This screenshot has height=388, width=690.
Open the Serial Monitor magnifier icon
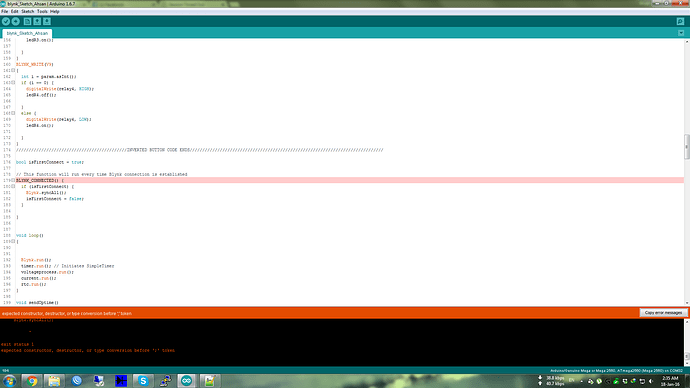click(x=680, y=22)
